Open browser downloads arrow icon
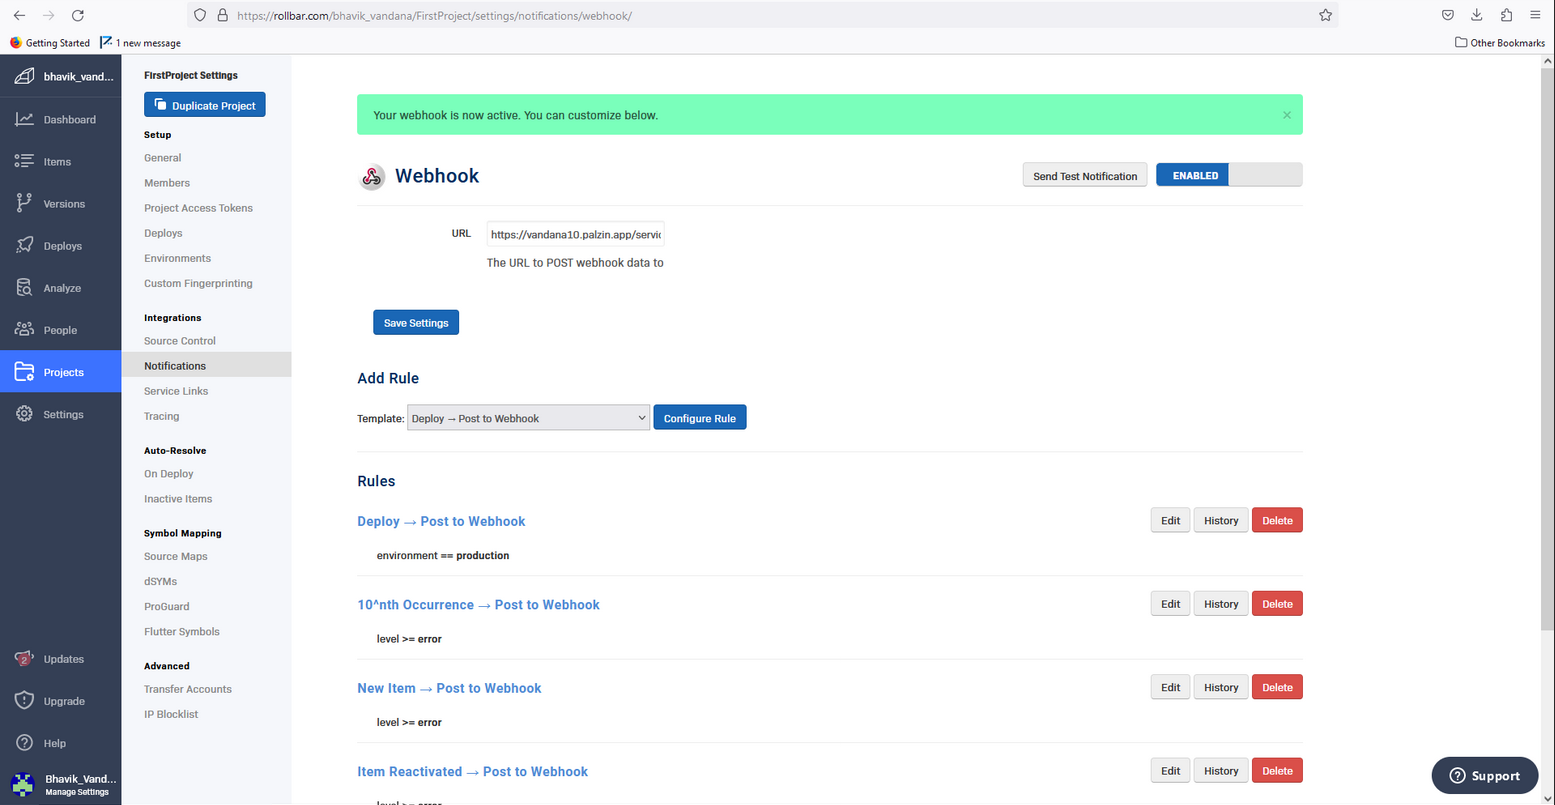 point(1477,15)
